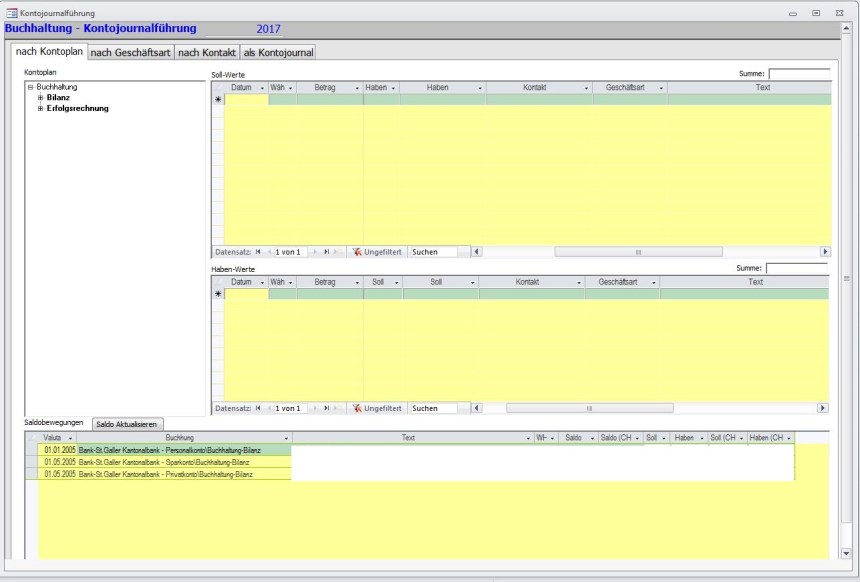This screenshot has height=582, width=860.
Task: Expand the Bilanz tree node
Action: tap(41, 98)
